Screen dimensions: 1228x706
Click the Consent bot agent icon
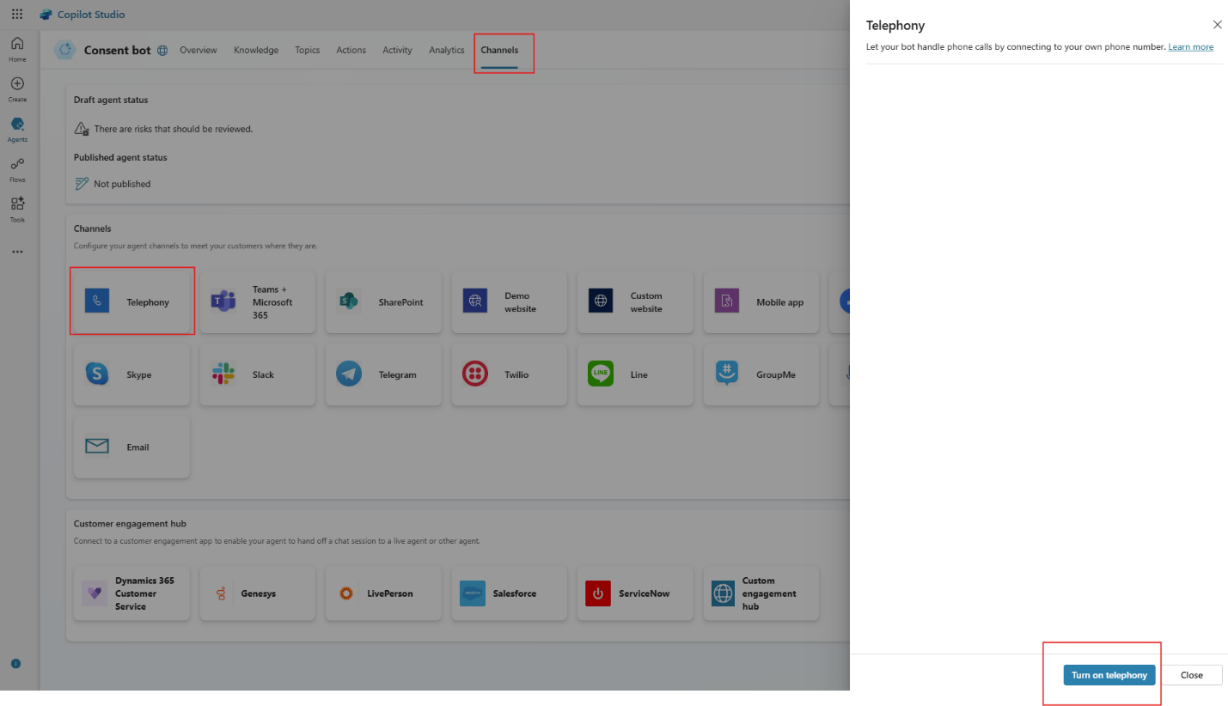[x=65, y=50]
